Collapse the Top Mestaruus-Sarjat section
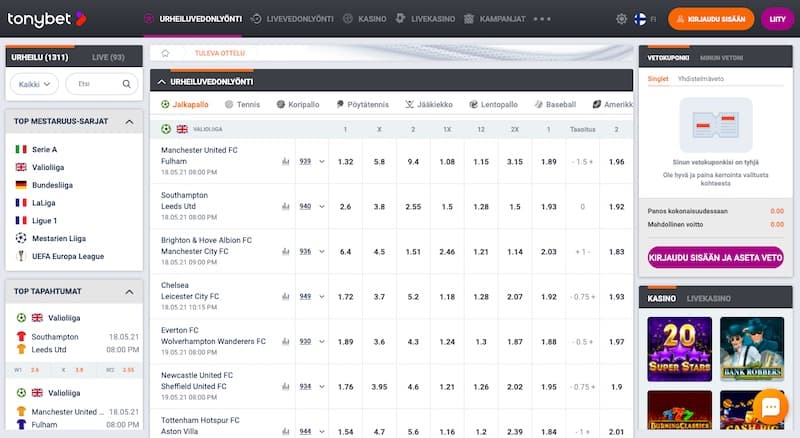This screenshot has height=438, width=800. [129, 121]
